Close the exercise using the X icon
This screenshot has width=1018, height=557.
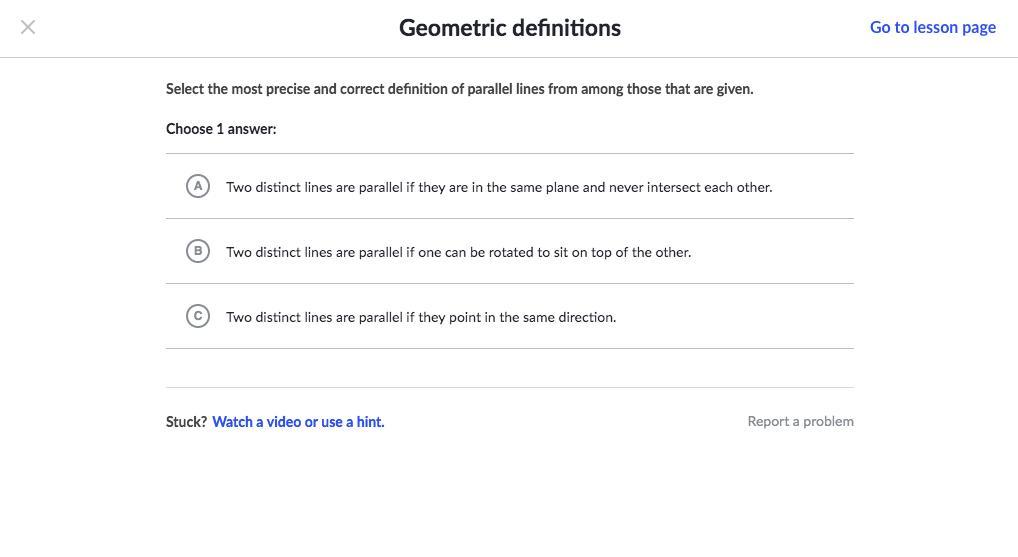28,27
